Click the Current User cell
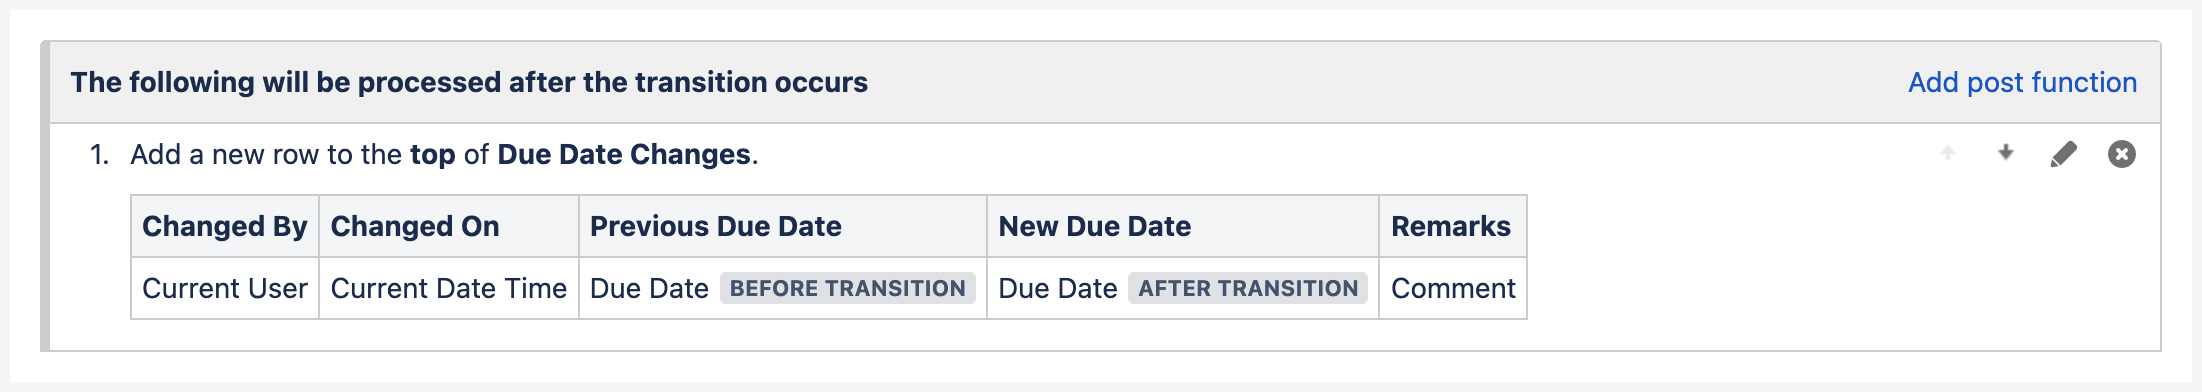 (x=225, y=288)
